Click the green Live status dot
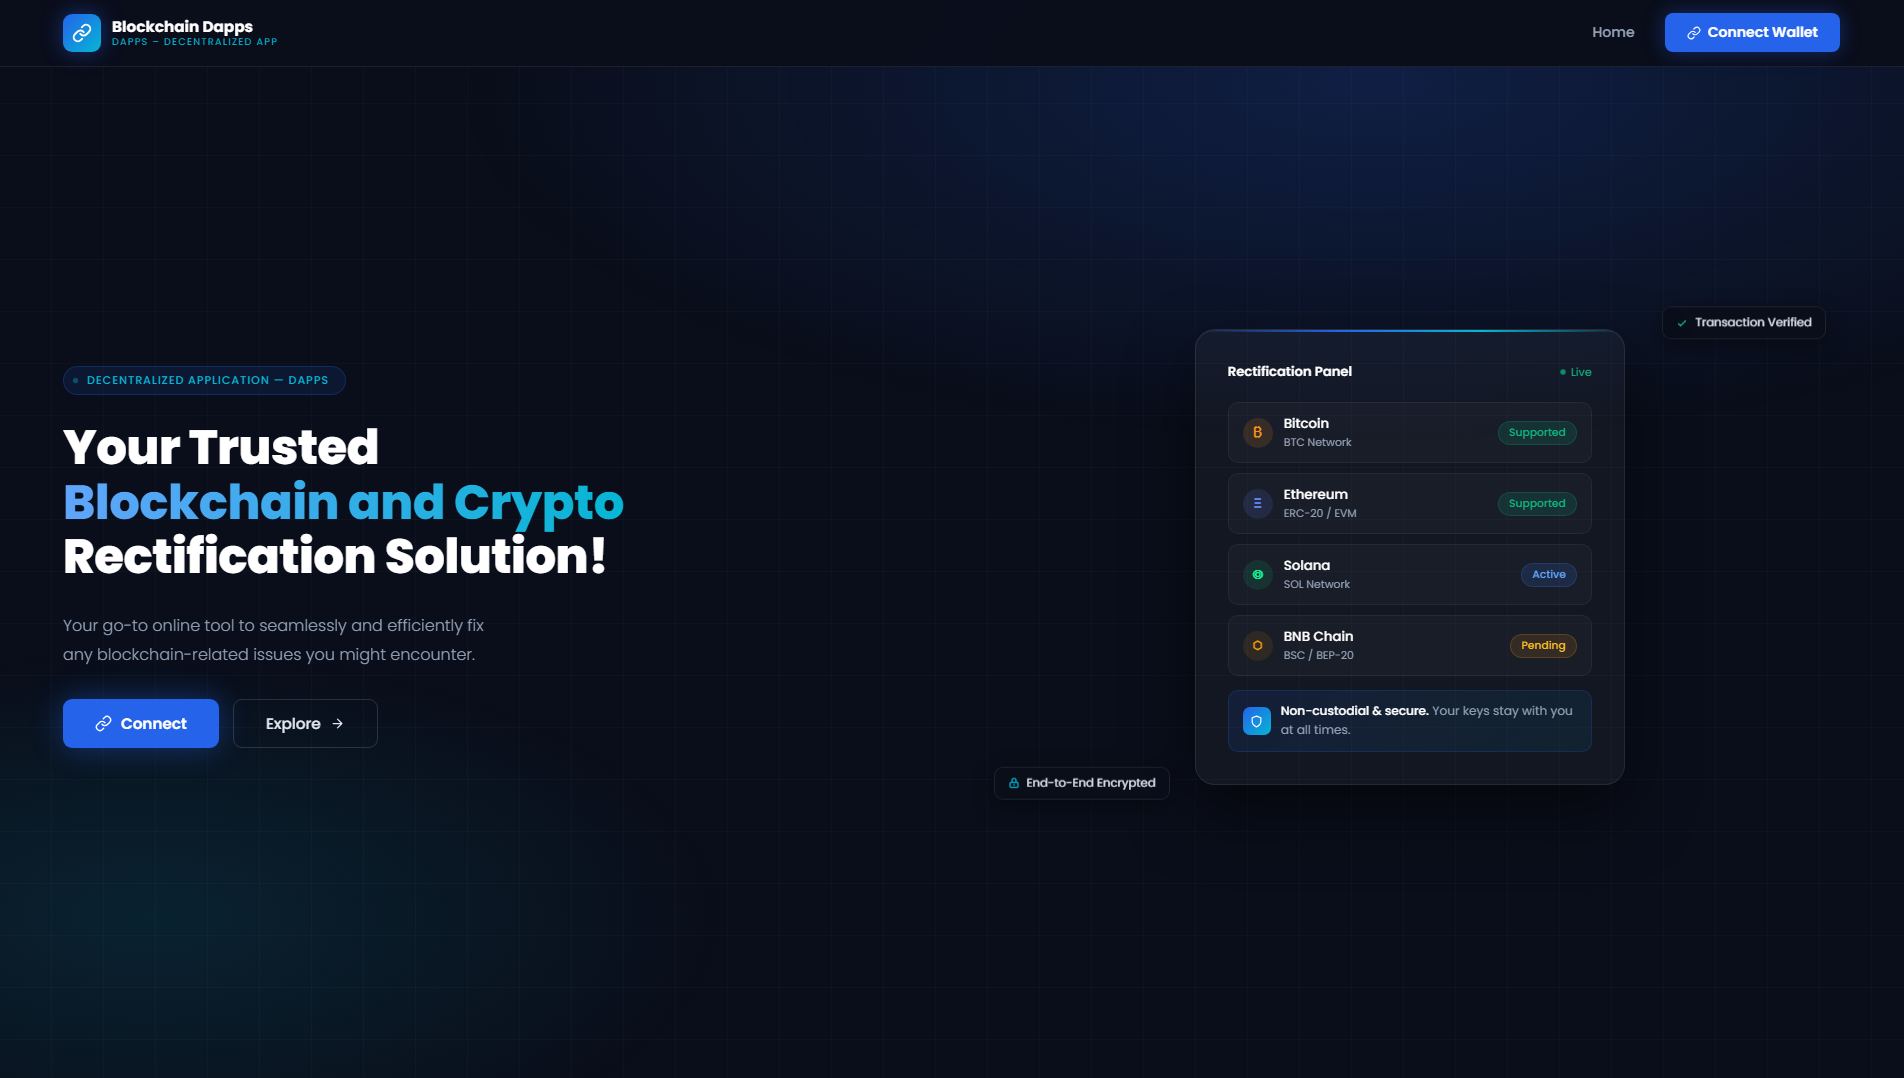This screenshot has width=1904, height=1078. [x=1563, y=372]
